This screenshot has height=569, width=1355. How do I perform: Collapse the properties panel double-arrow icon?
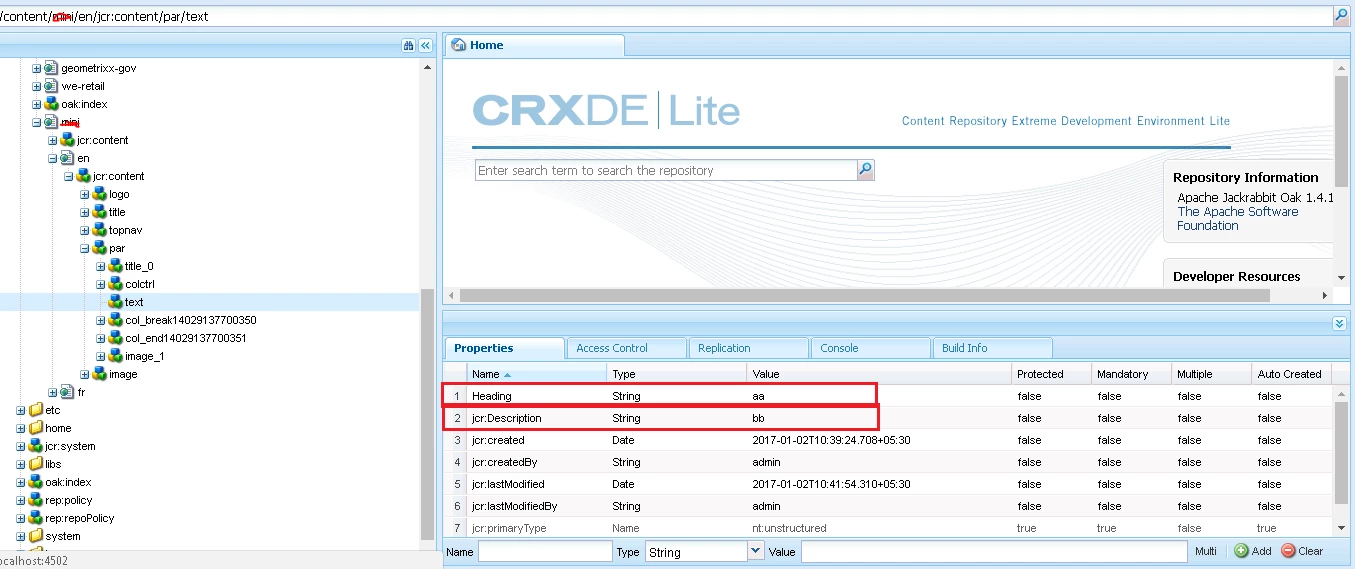(1339, 323)
